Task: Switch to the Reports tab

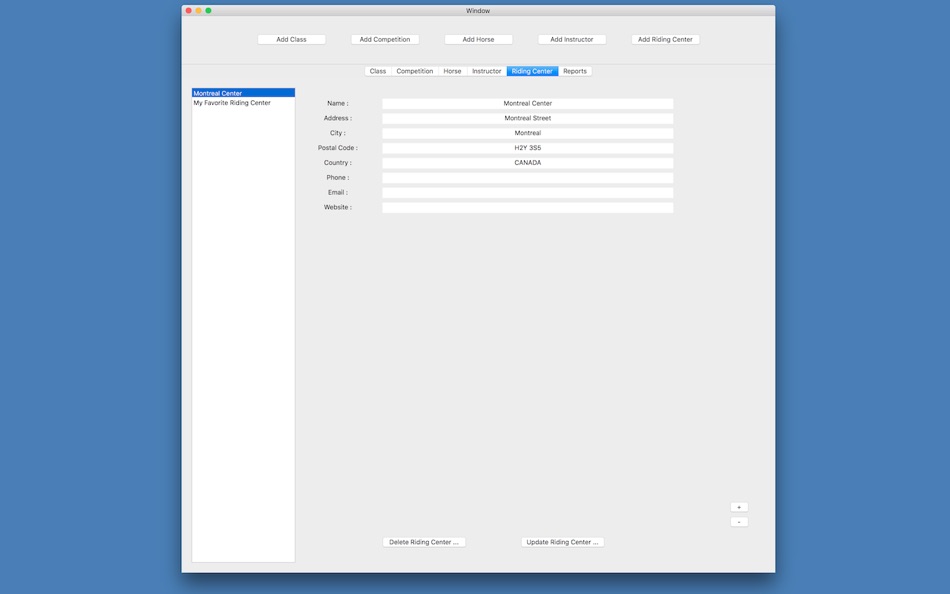Action: click(x=575, y=71)
